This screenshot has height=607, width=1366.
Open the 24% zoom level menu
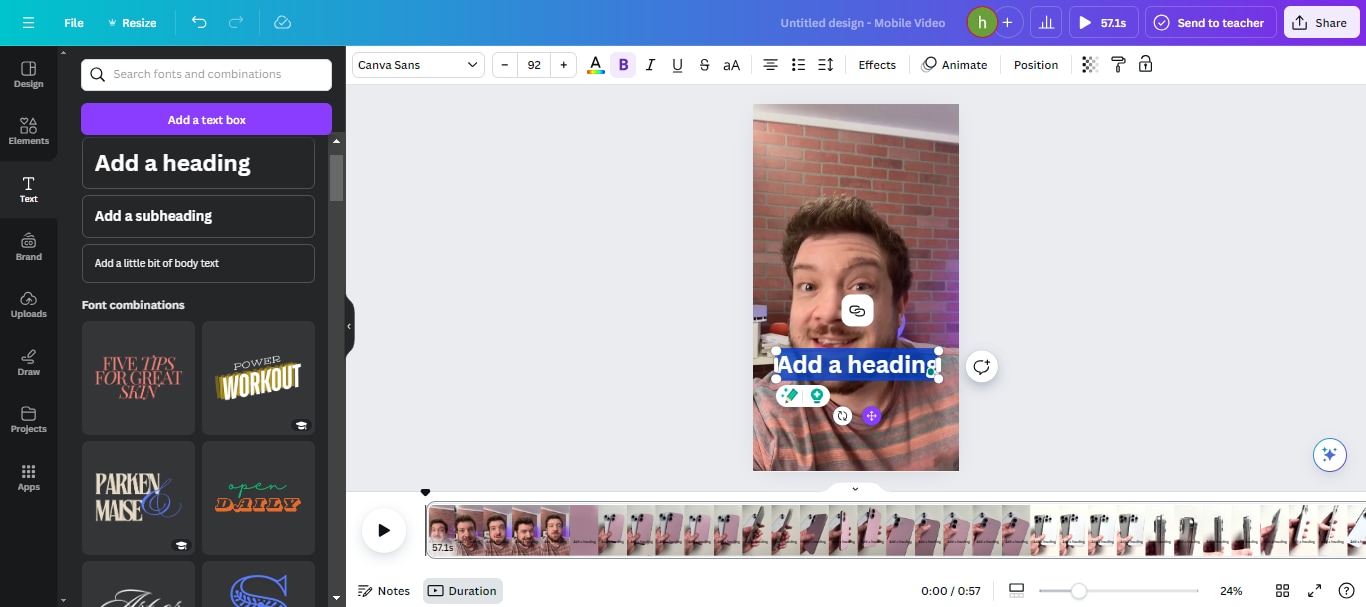[x=1231, y=591]
